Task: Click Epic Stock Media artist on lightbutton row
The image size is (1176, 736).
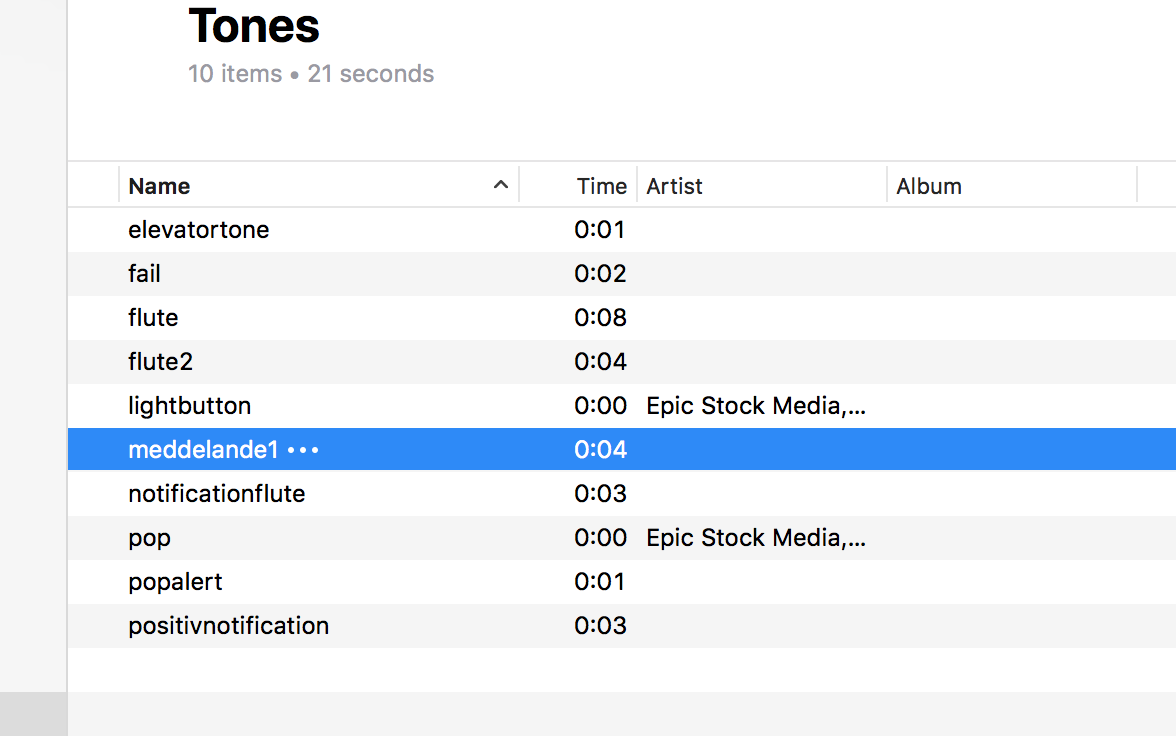Action: [756, 406]
